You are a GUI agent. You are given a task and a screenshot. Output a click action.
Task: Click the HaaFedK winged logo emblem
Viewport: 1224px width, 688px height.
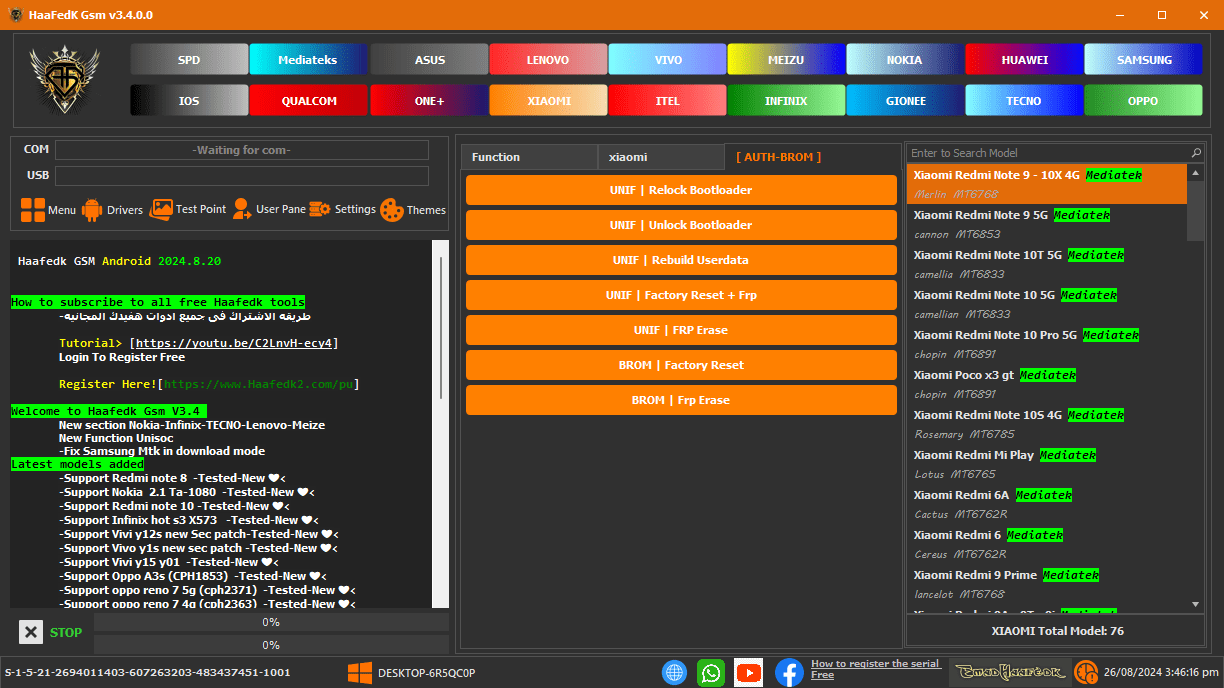click(65, 79)
